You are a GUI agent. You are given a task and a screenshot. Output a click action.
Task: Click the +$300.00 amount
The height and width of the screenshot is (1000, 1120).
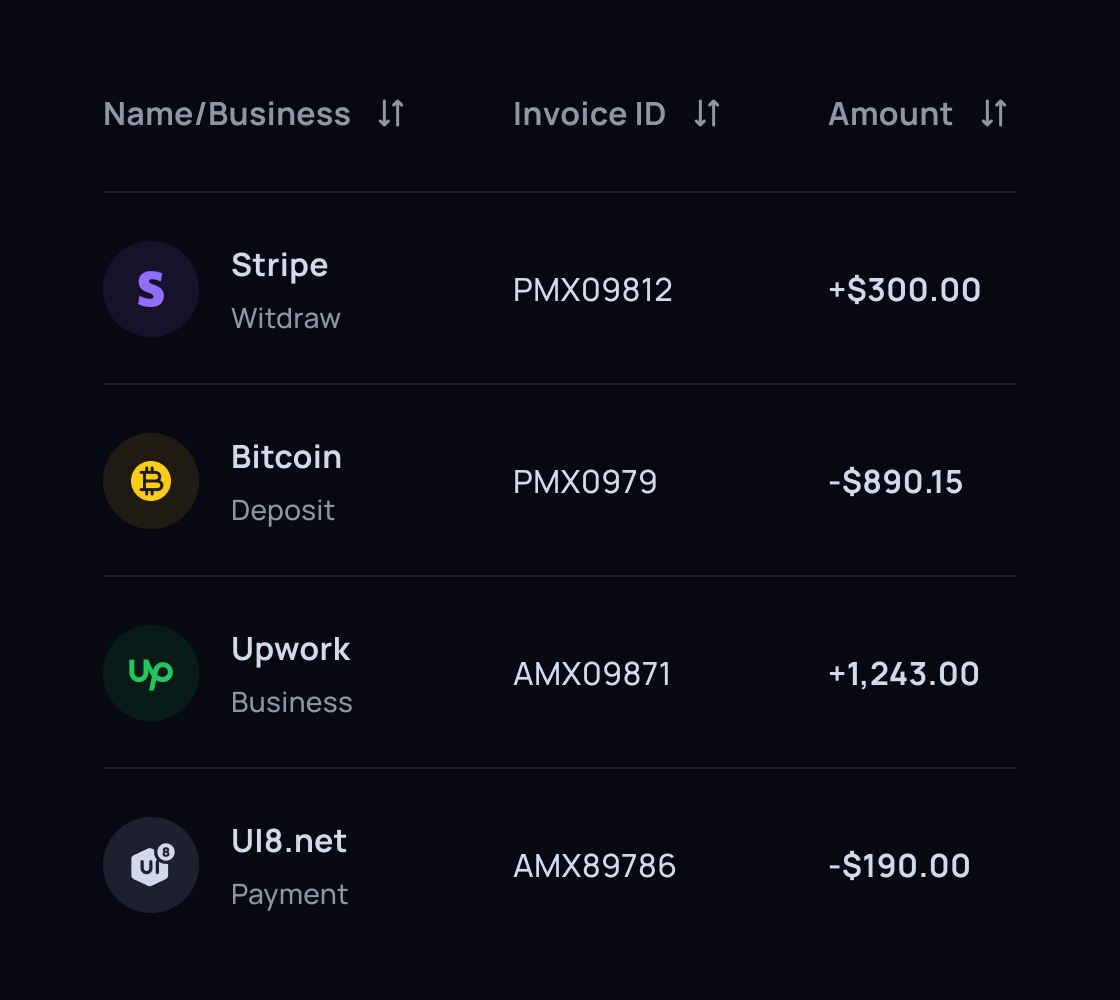pyautogui.click(x=905, y=290)
